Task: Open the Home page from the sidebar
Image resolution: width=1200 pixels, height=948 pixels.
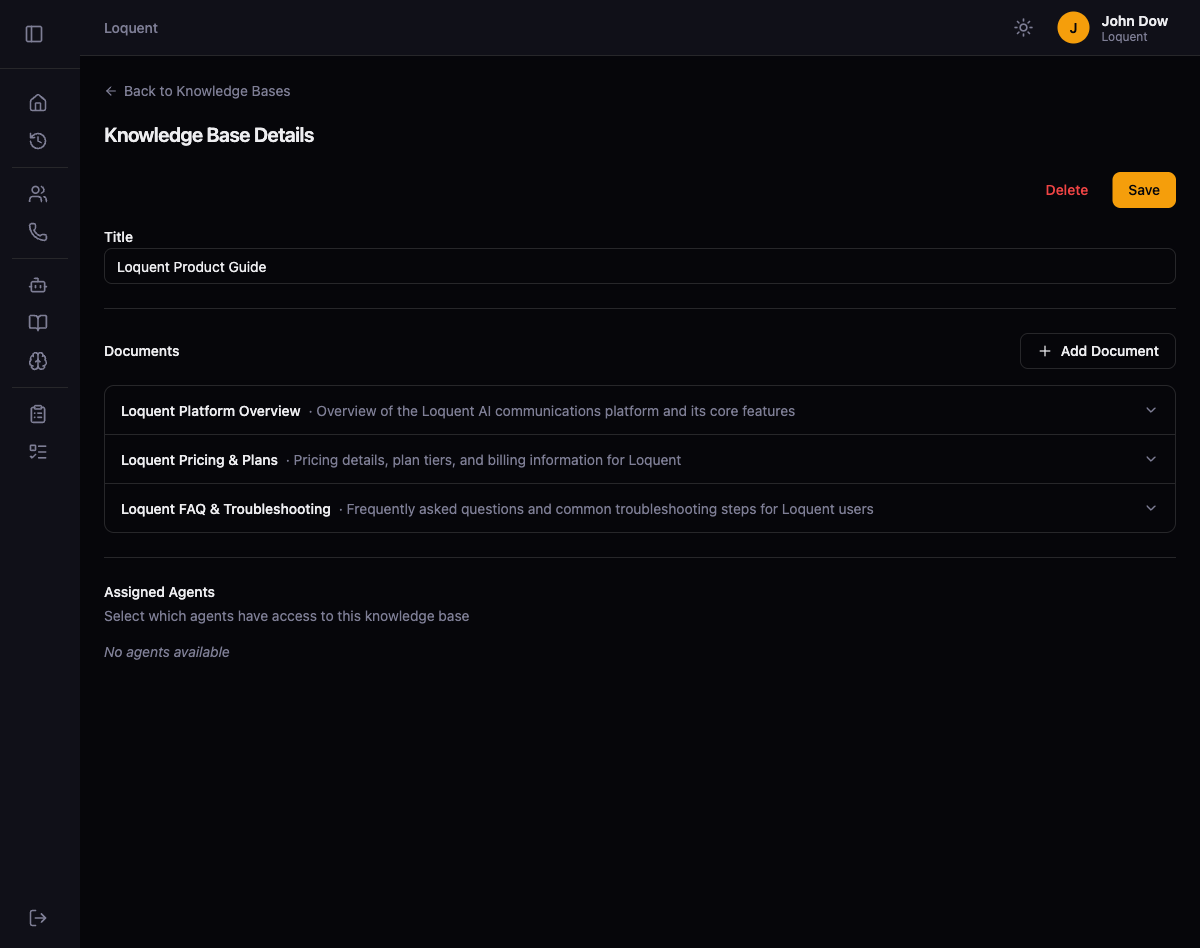Action: pyautogui.click(x=38, y=102)
